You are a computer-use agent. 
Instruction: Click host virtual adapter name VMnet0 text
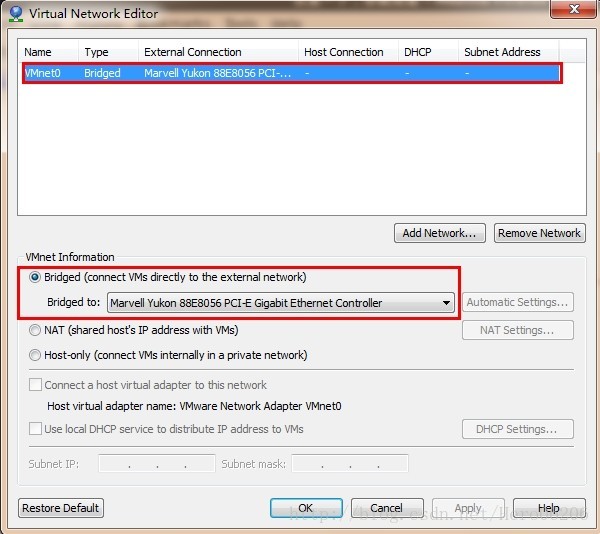click(x=260, y=406)
